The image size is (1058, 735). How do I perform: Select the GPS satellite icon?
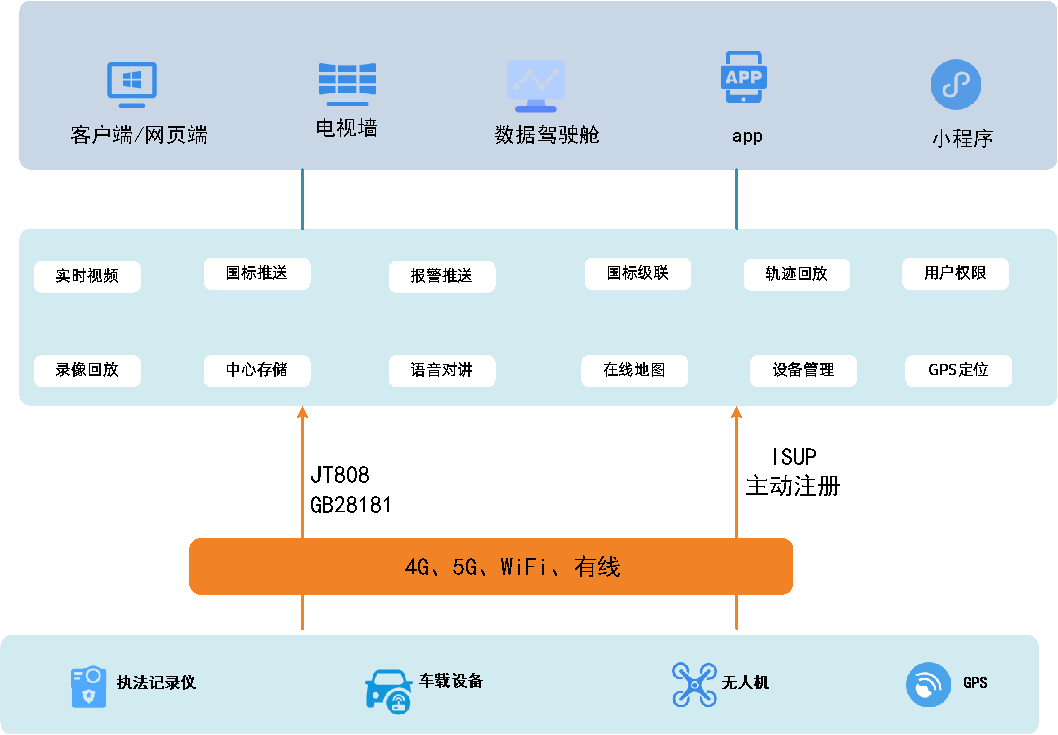click(928, 685)
